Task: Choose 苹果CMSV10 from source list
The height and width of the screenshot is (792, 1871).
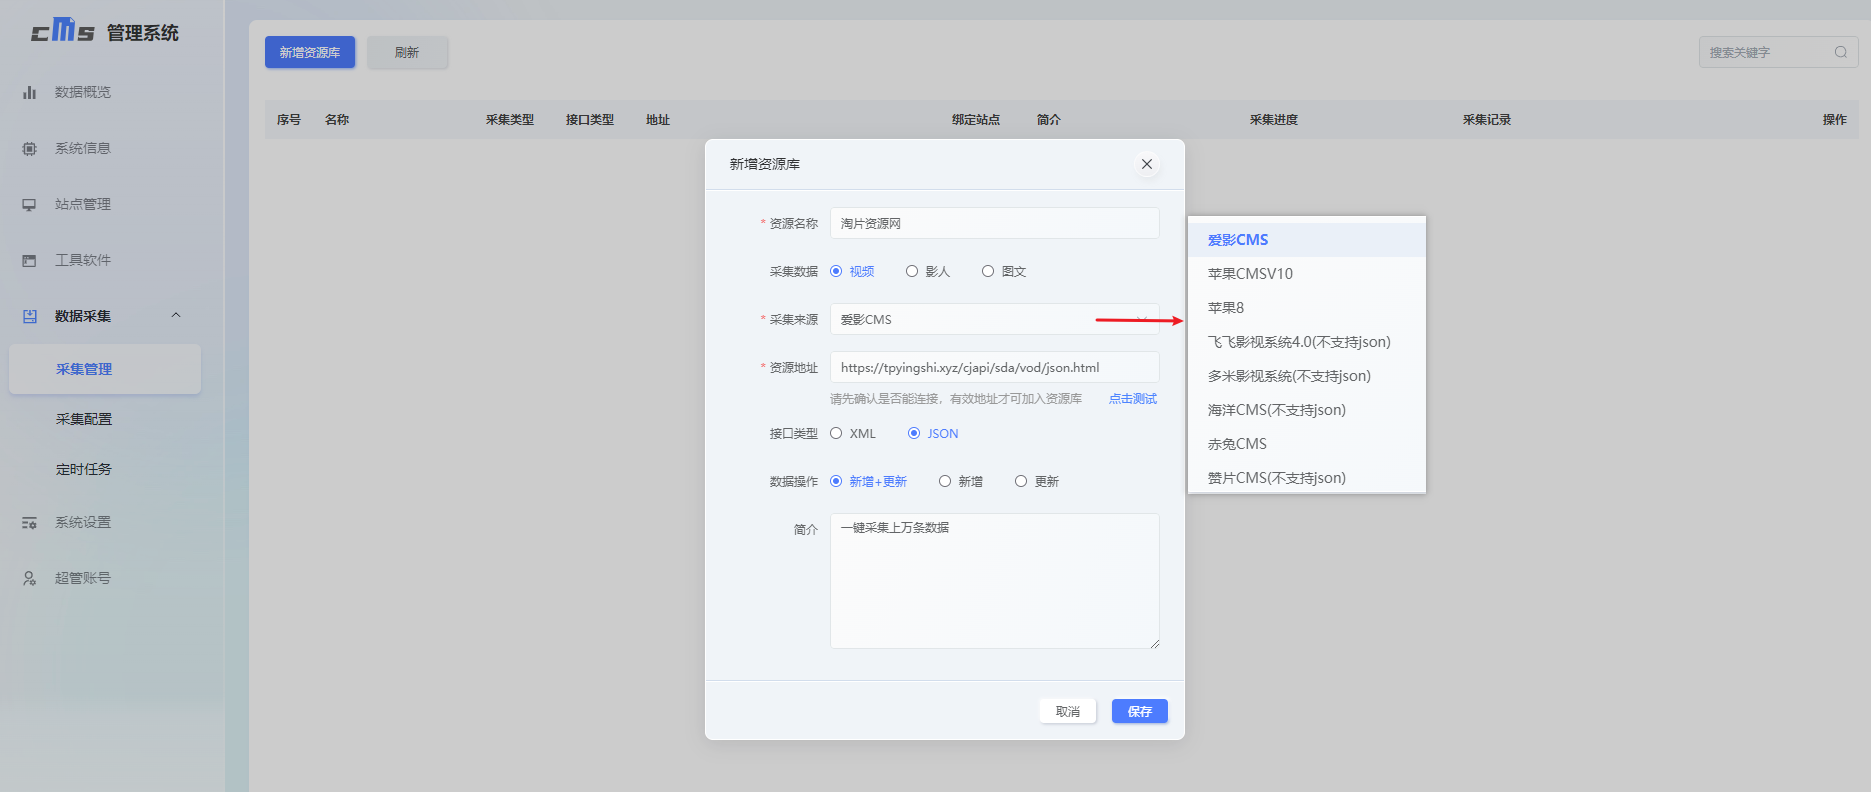Action: (1306, 274)
